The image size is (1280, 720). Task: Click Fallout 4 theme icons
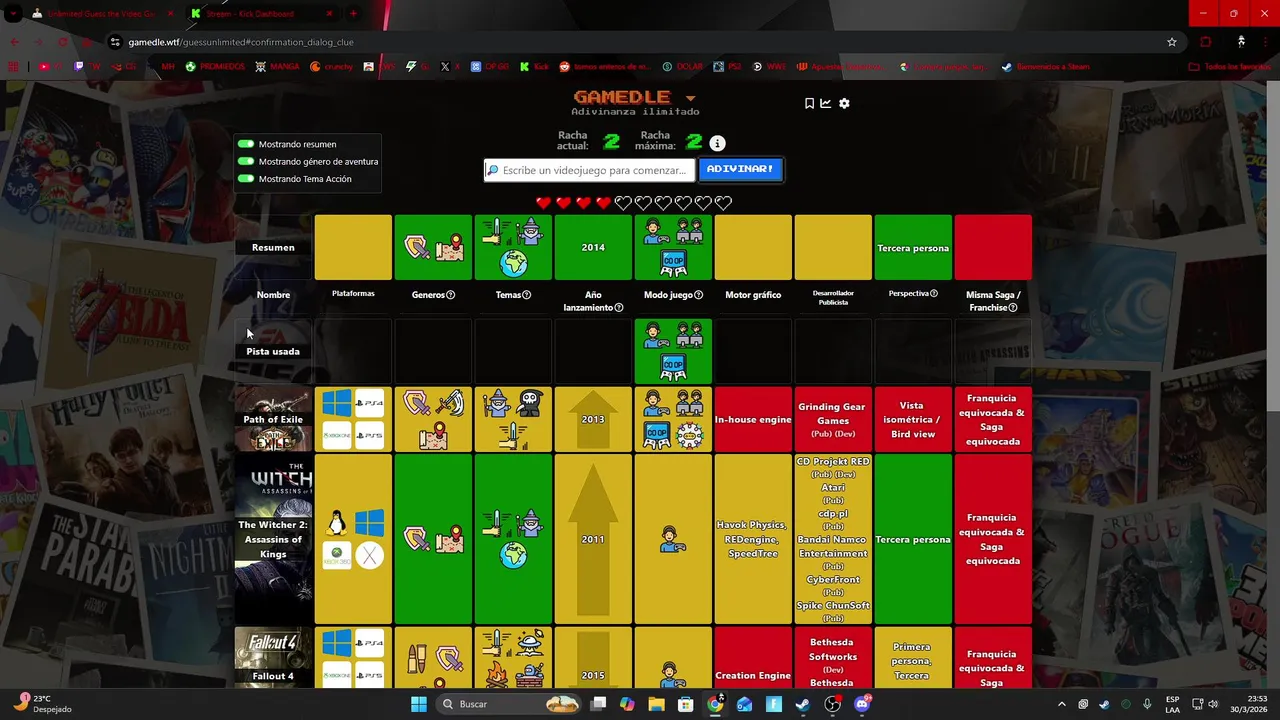pyautogui.click(x=513, y=657)
